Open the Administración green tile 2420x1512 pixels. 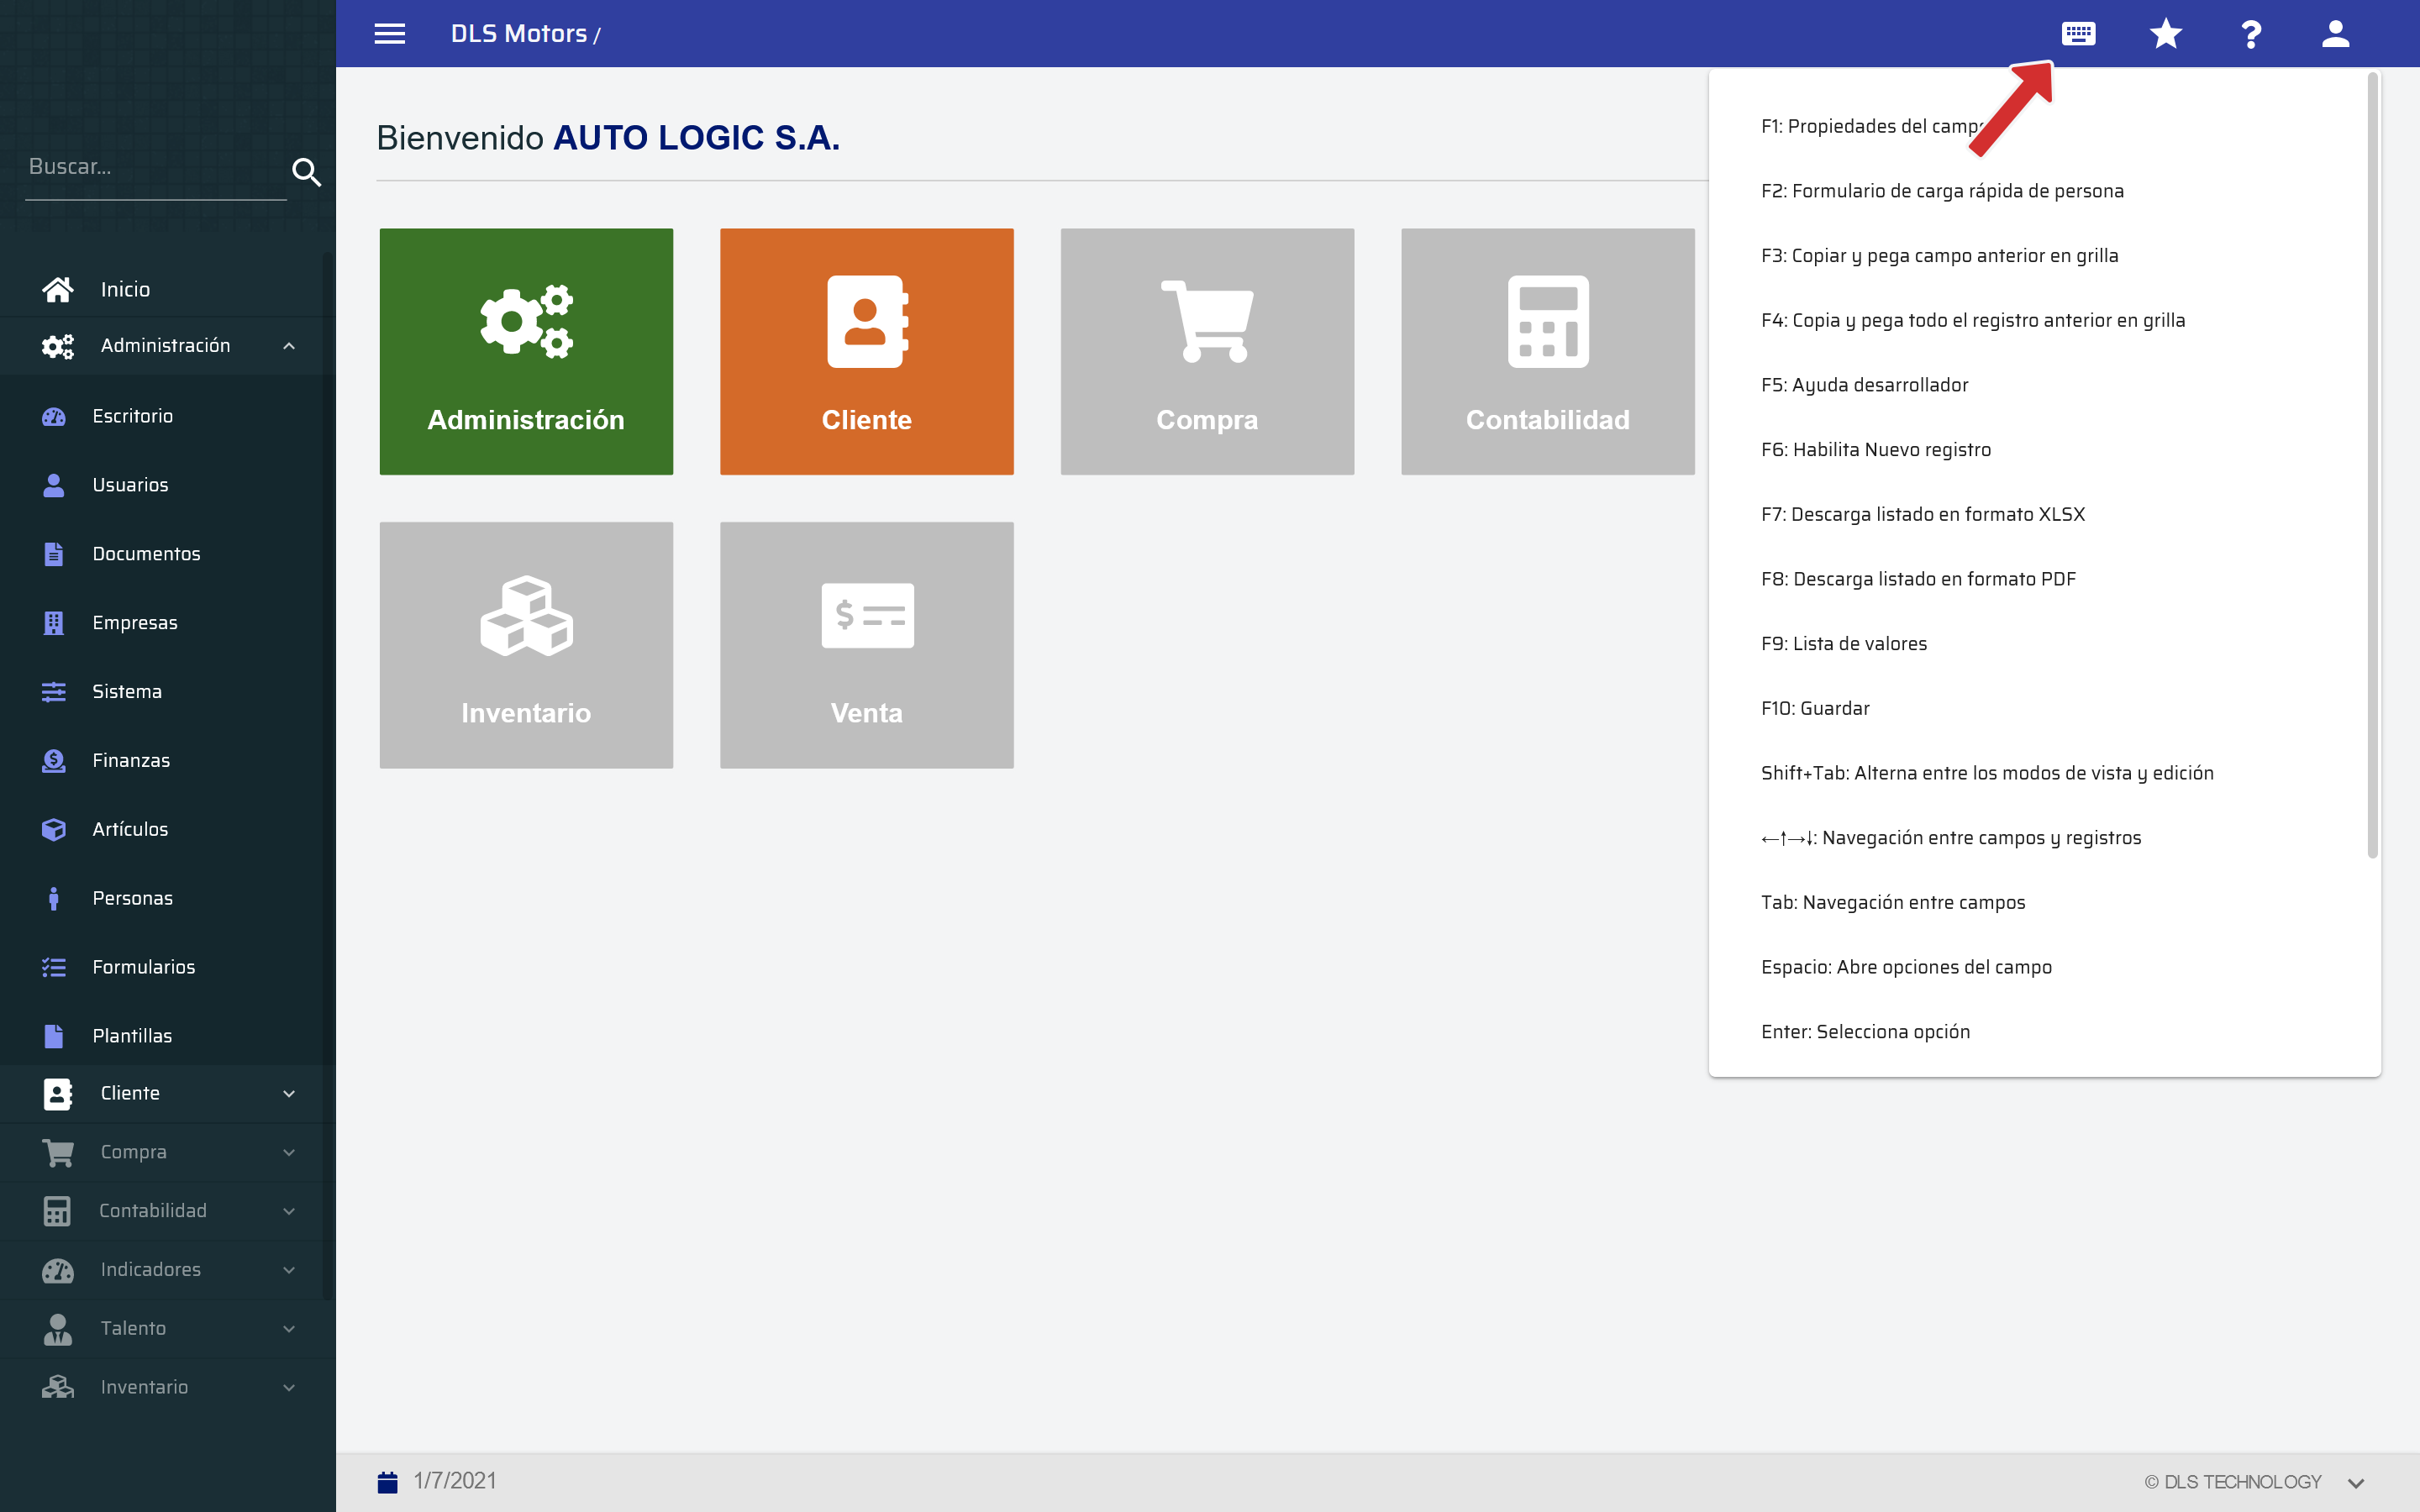click(526, 351)
